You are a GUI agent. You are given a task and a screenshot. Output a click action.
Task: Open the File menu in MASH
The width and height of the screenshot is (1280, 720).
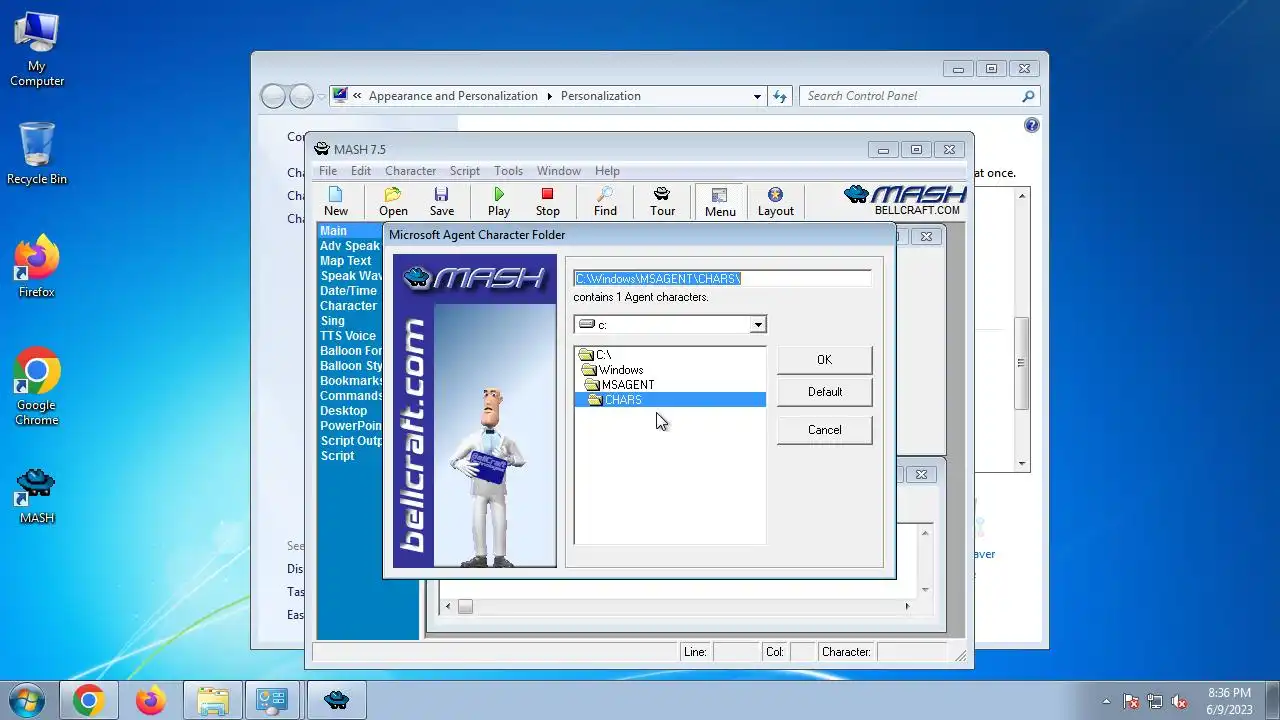click(x=328, y=171)
